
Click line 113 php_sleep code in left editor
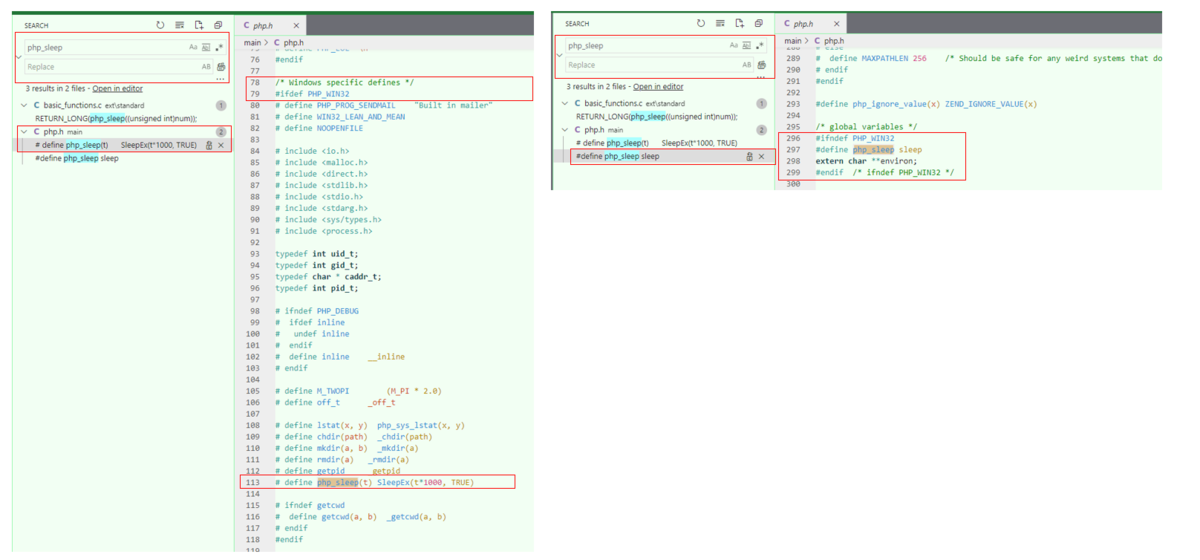point(375,482)
